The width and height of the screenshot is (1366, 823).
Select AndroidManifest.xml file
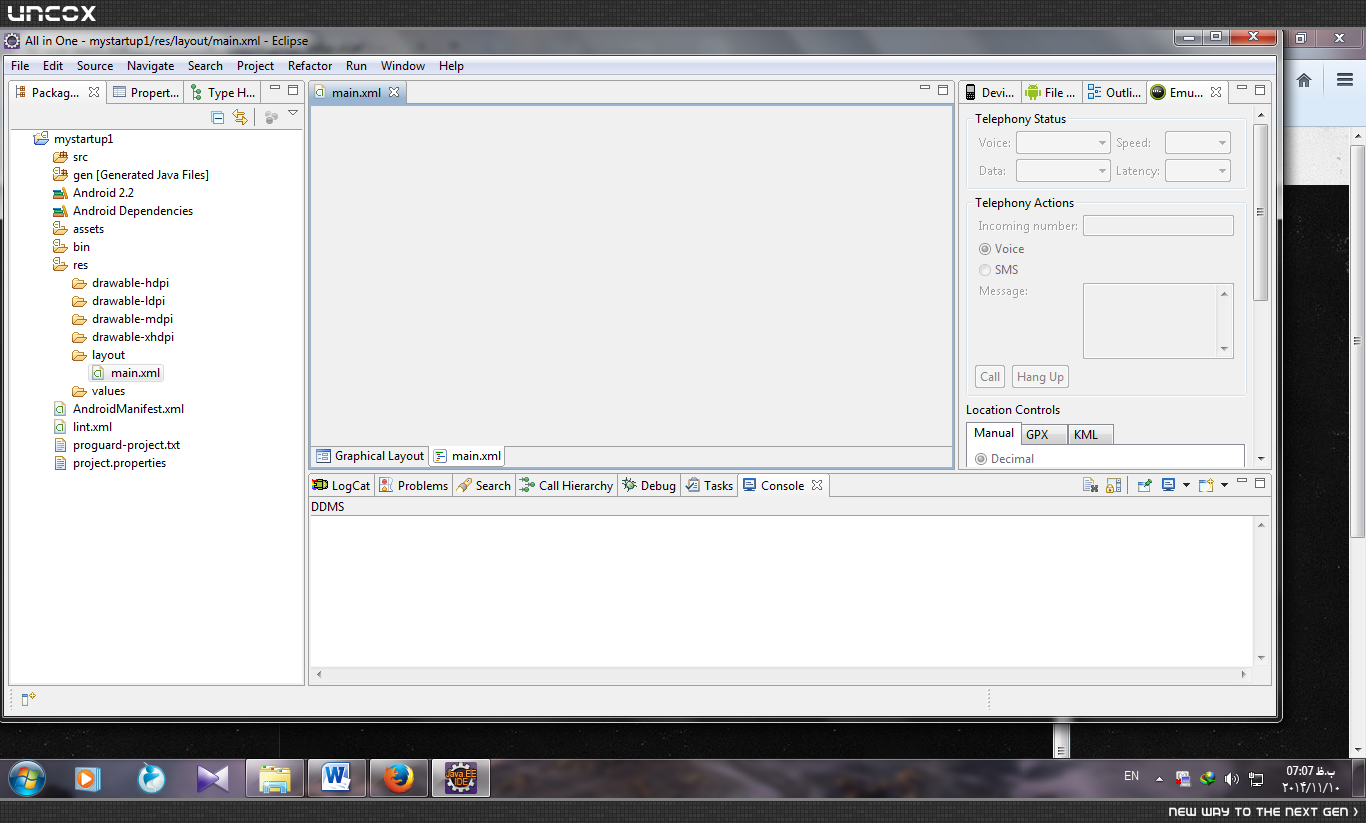tap(119, 409)
